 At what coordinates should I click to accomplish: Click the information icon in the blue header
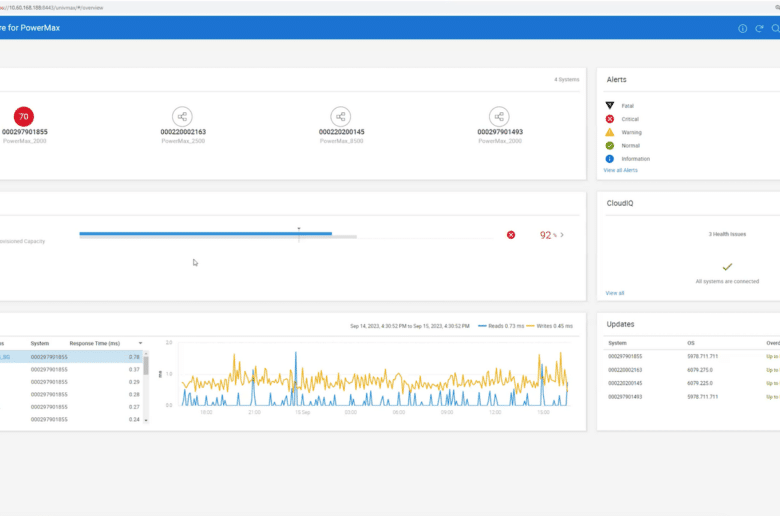pos(742,28)
